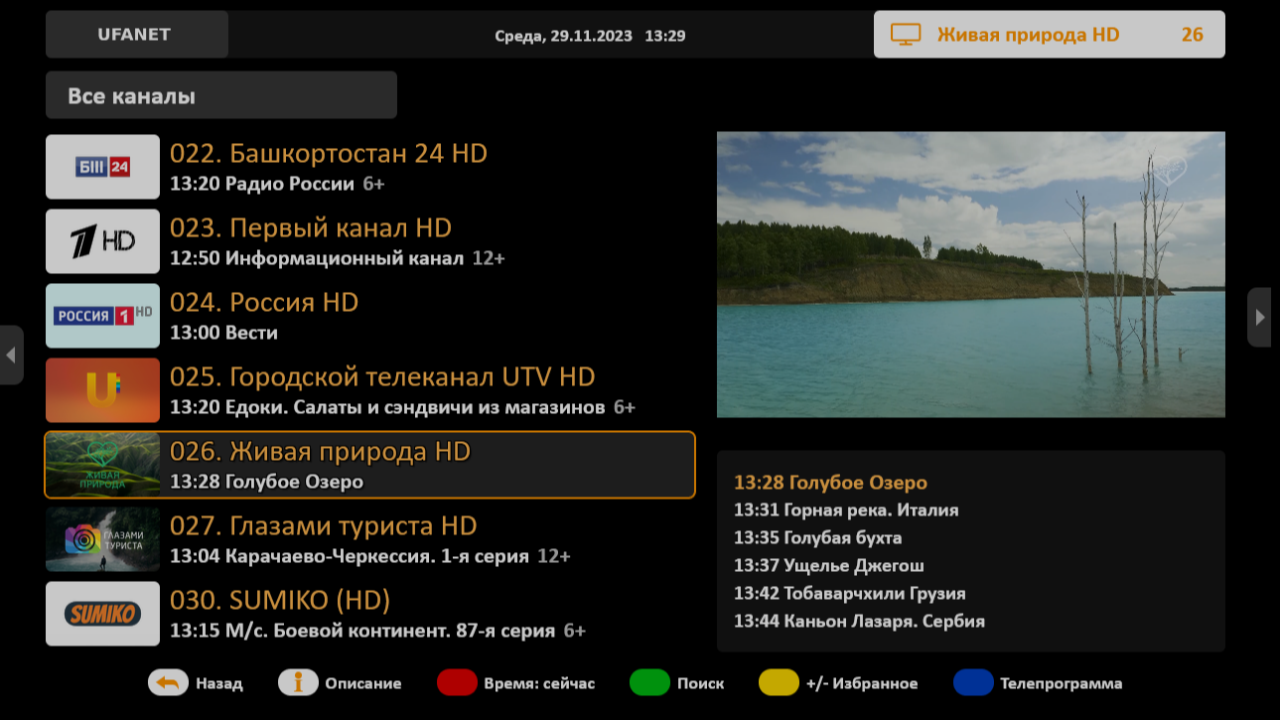
Task: Select channel 024. Россия HD
Action: [370, 316]
